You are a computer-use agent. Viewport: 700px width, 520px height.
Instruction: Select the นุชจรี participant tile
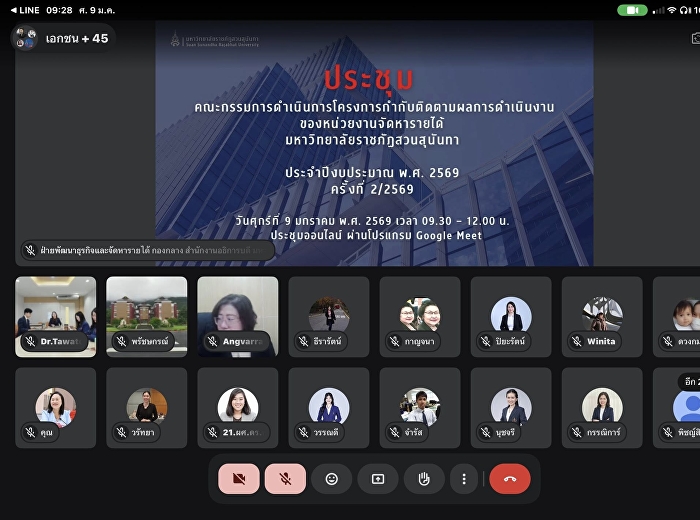pos(511,408)
